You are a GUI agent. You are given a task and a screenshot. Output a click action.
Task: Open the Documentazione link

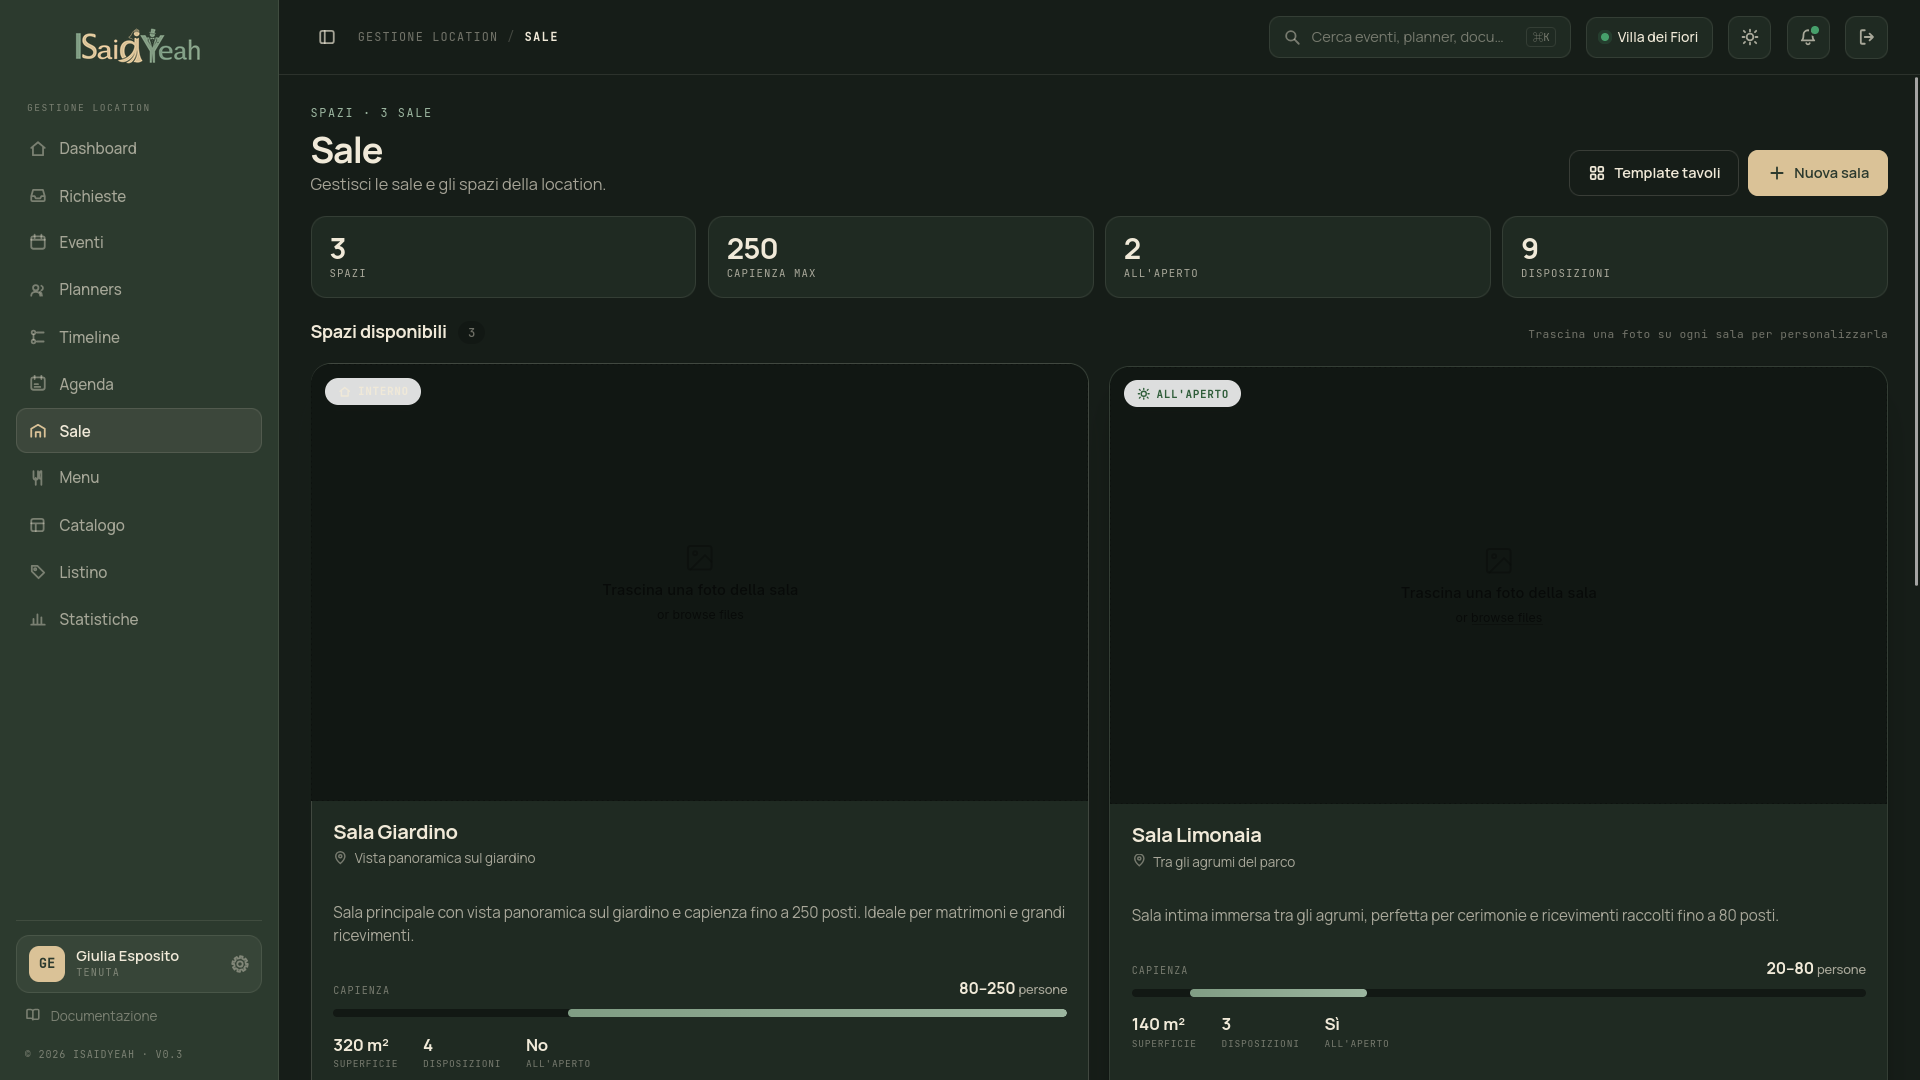tap(104, 1016)
